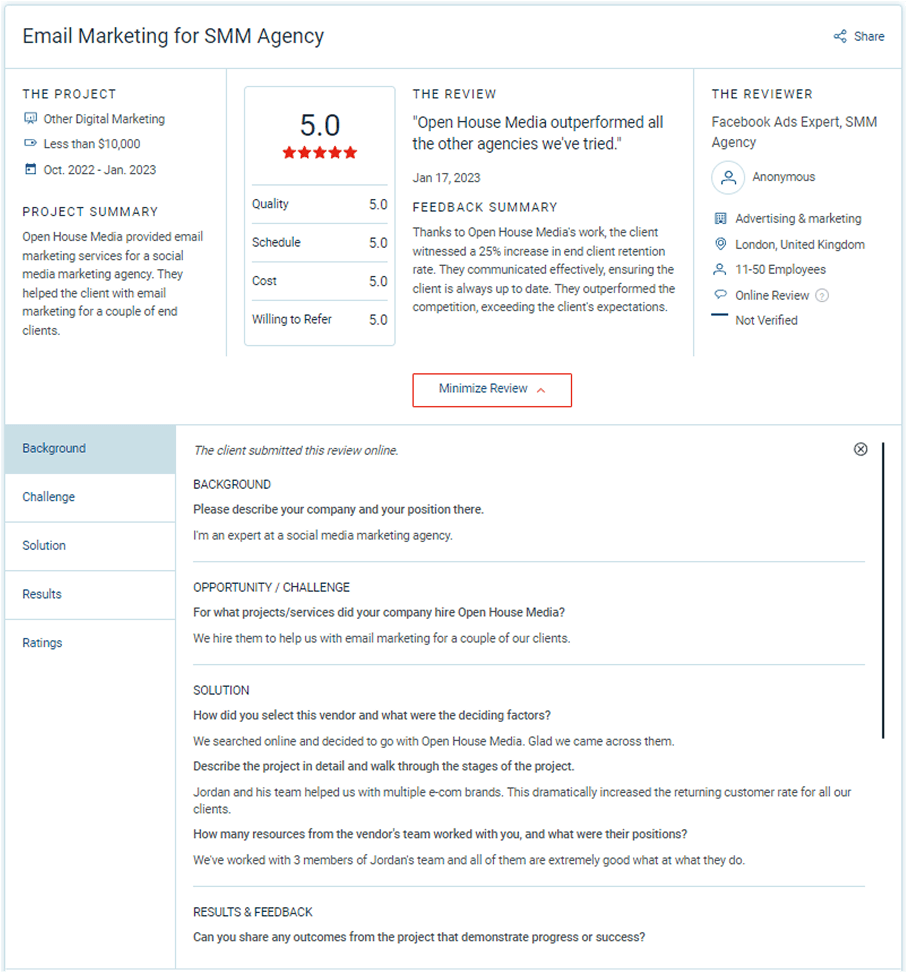Click the employees icon beside 11-50 Employees
This screenshot has height=972, width=906.
click(x=720, y=270)
